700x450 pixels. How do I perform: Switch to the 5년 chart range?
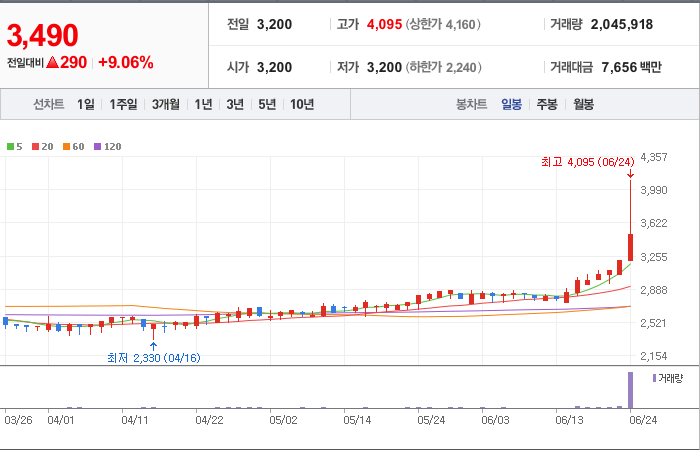(x=267, y=104)
